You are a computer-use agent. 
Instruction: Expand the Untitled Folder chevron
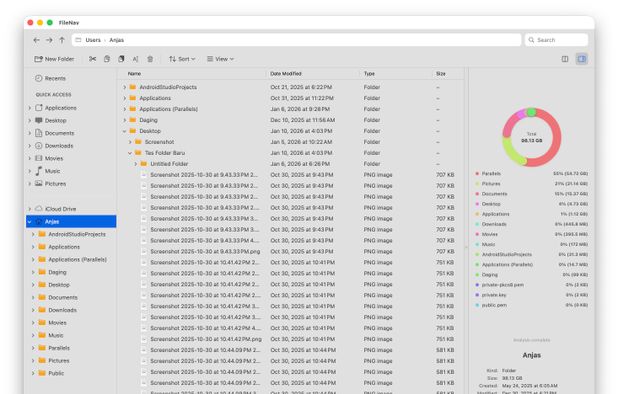coord(136,164)
